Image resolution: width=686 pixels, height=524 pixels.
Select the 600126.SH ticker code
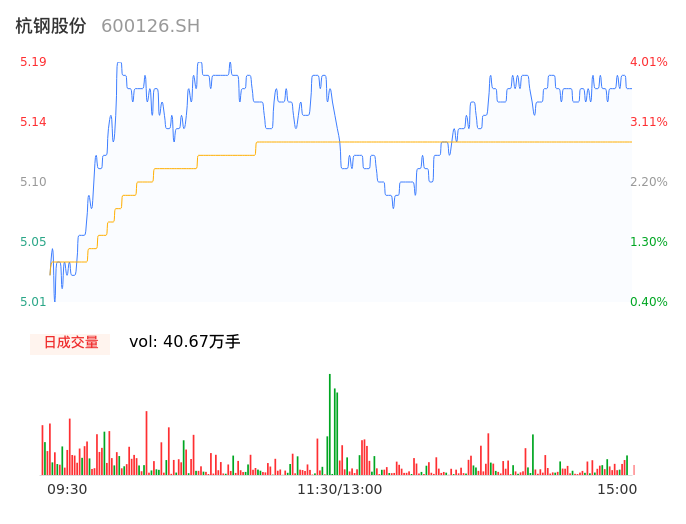(x=150, y=26)
